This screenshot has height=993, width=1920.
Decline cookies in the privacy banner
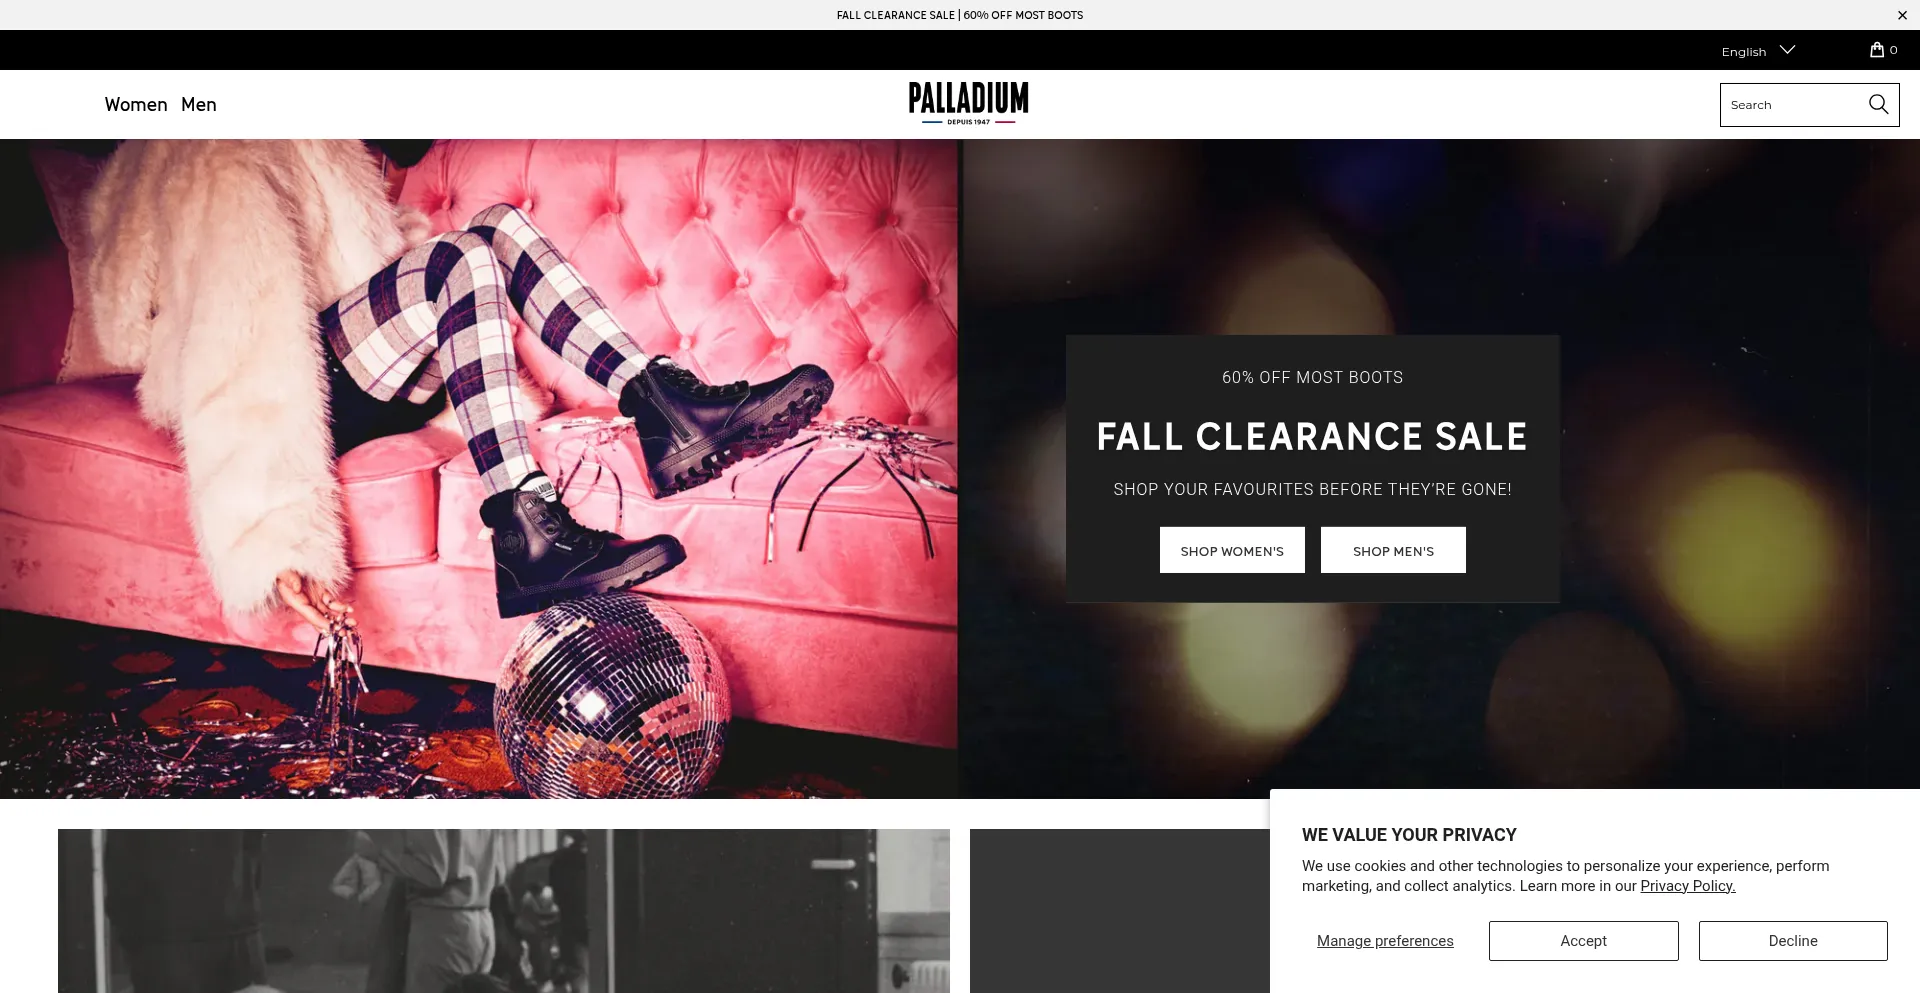point(1793,941)
